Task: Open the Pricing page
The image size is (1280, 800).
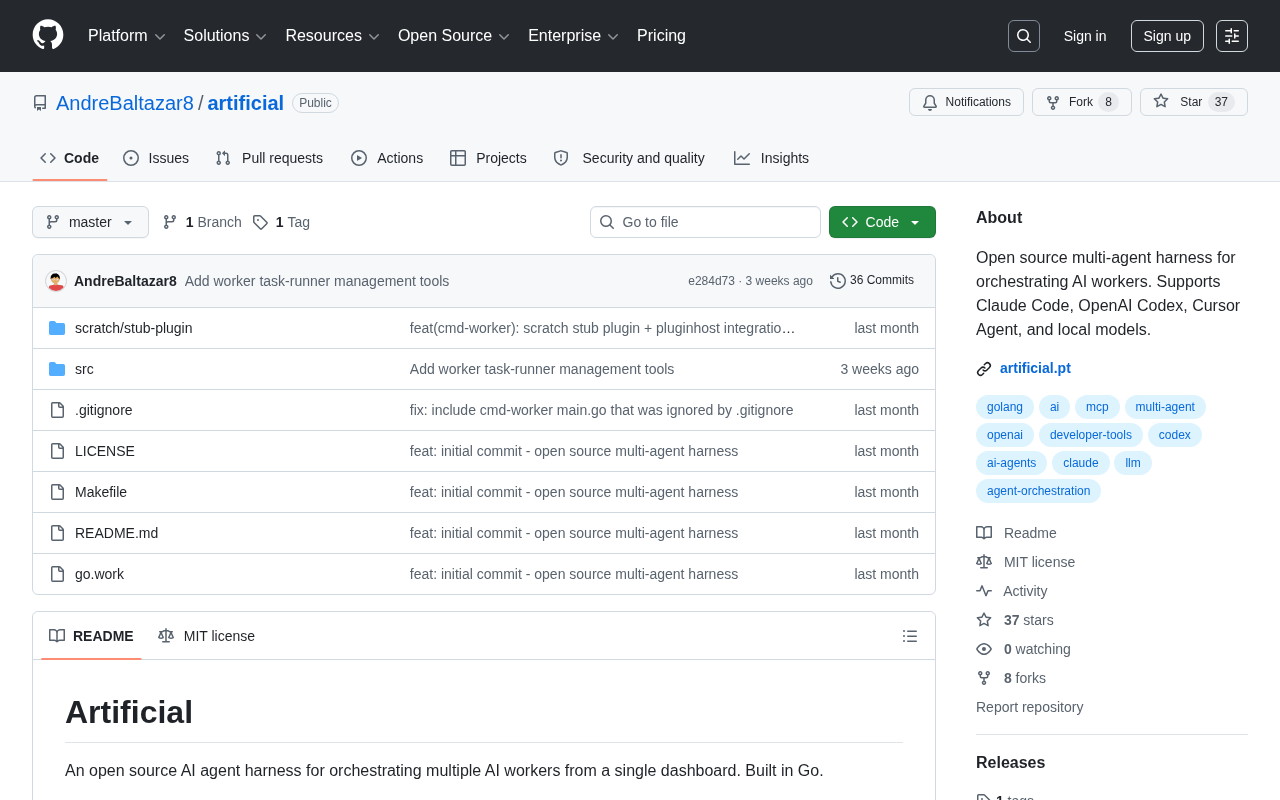Action: coord(661,36)
